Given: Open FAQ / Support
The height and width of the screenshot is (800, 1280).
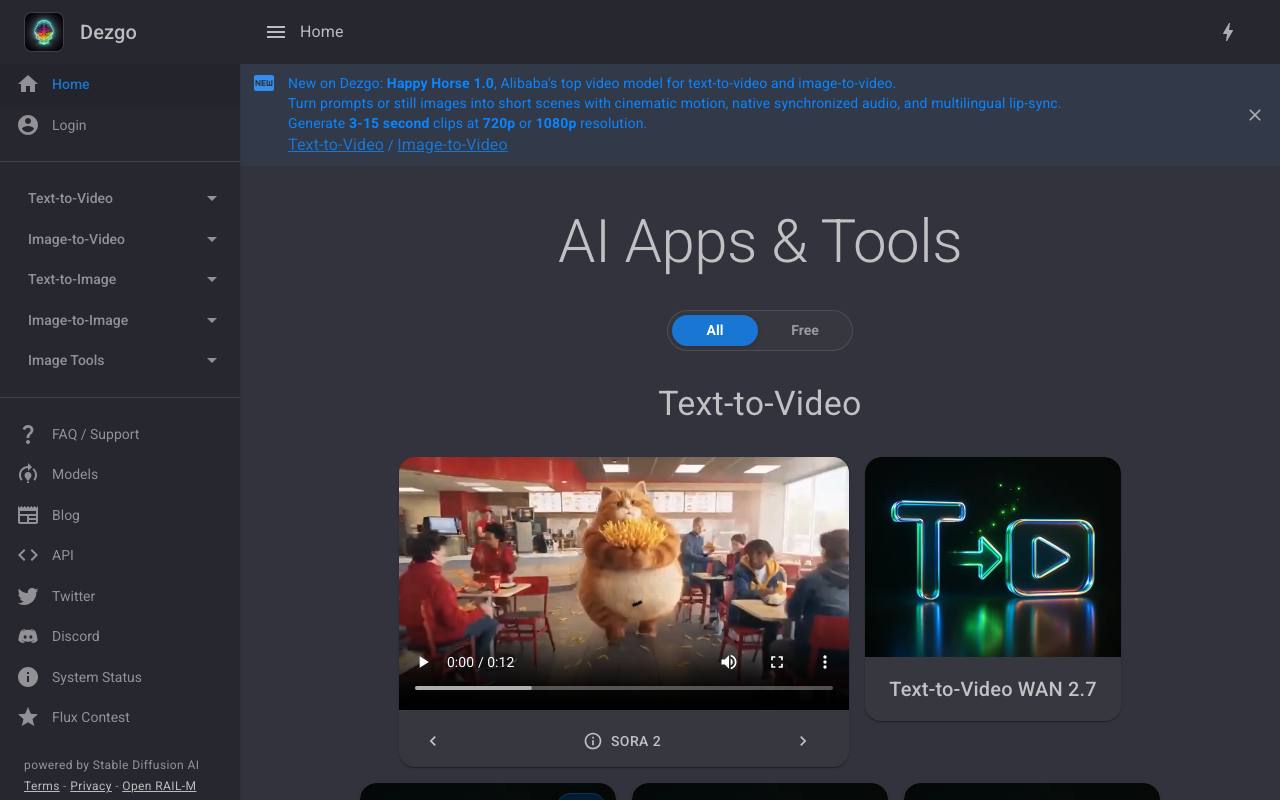Looking at the screenshot, I should (x=120, y=434).
